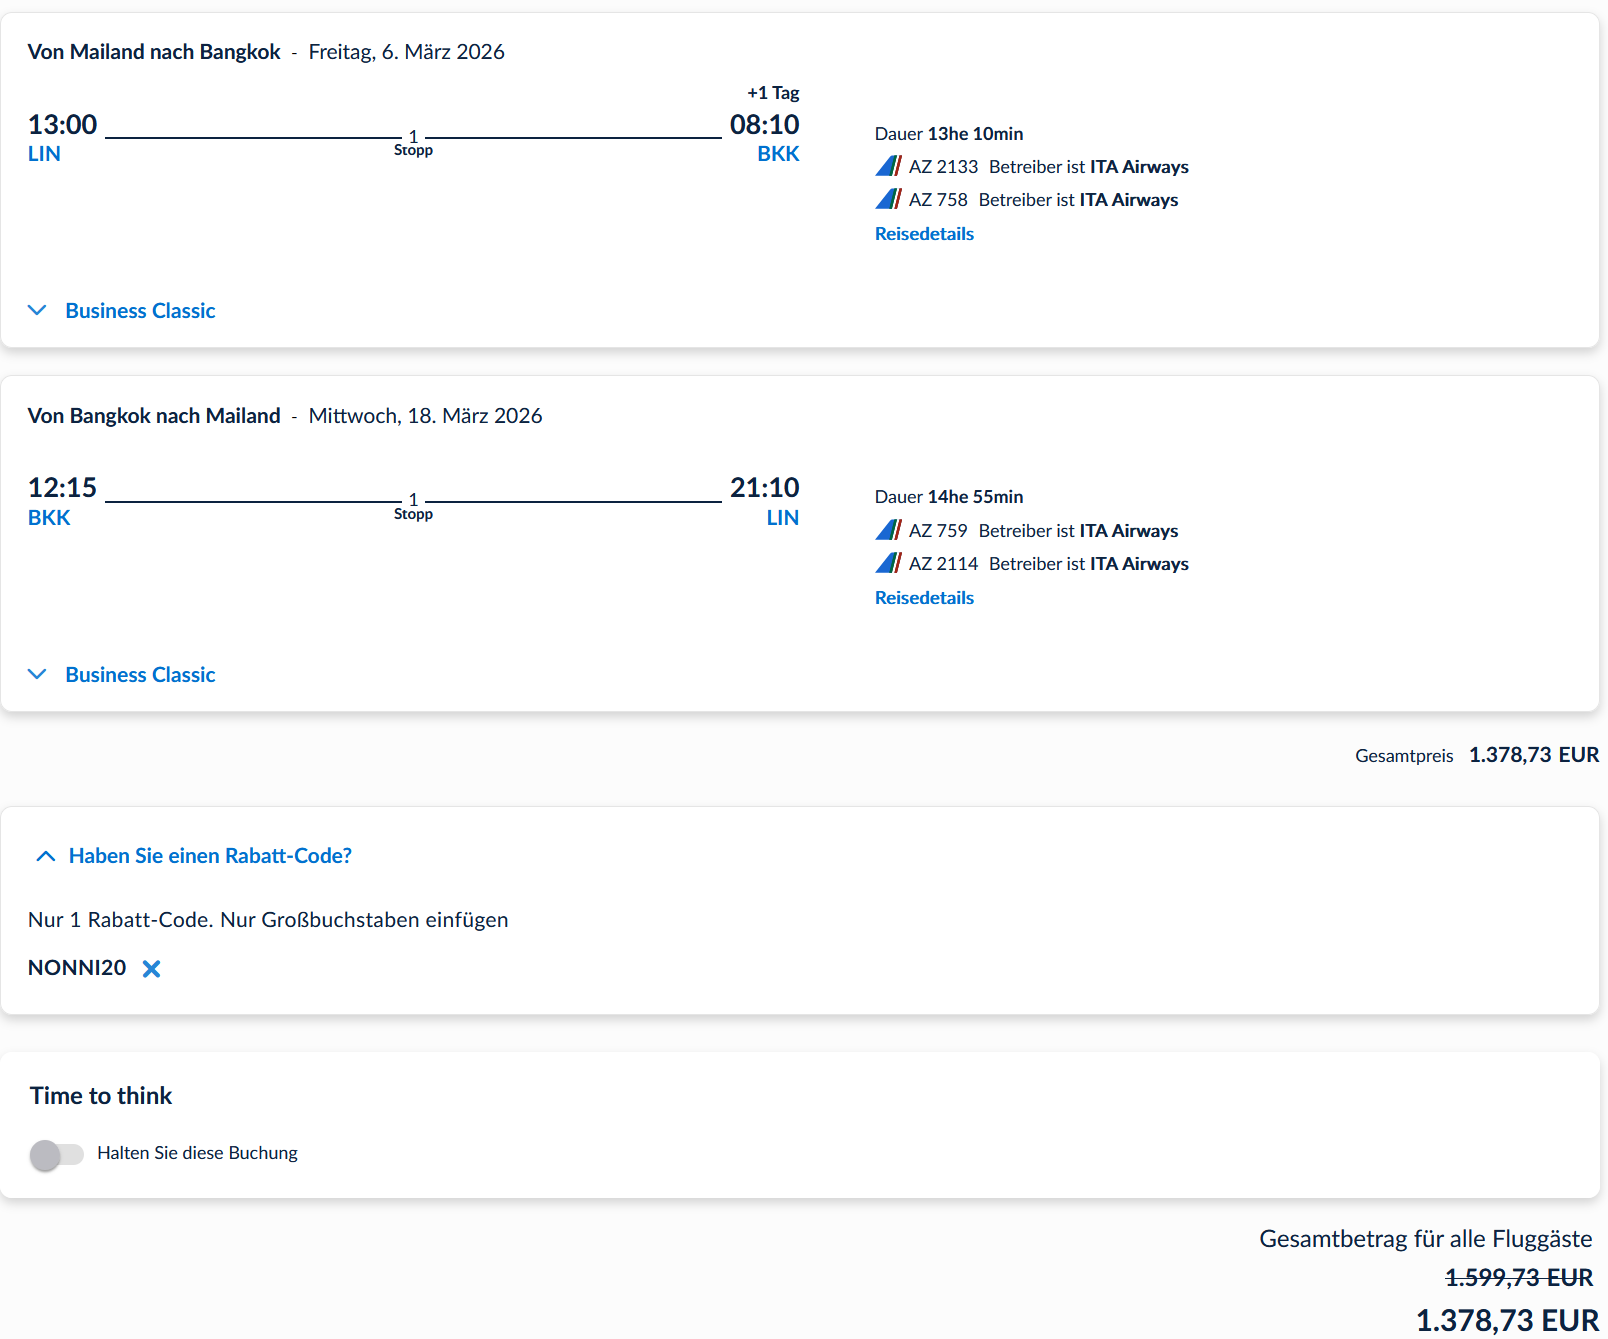Expand return Business Classic fare details
1608x1339 pixels.
tap(38, 674)
